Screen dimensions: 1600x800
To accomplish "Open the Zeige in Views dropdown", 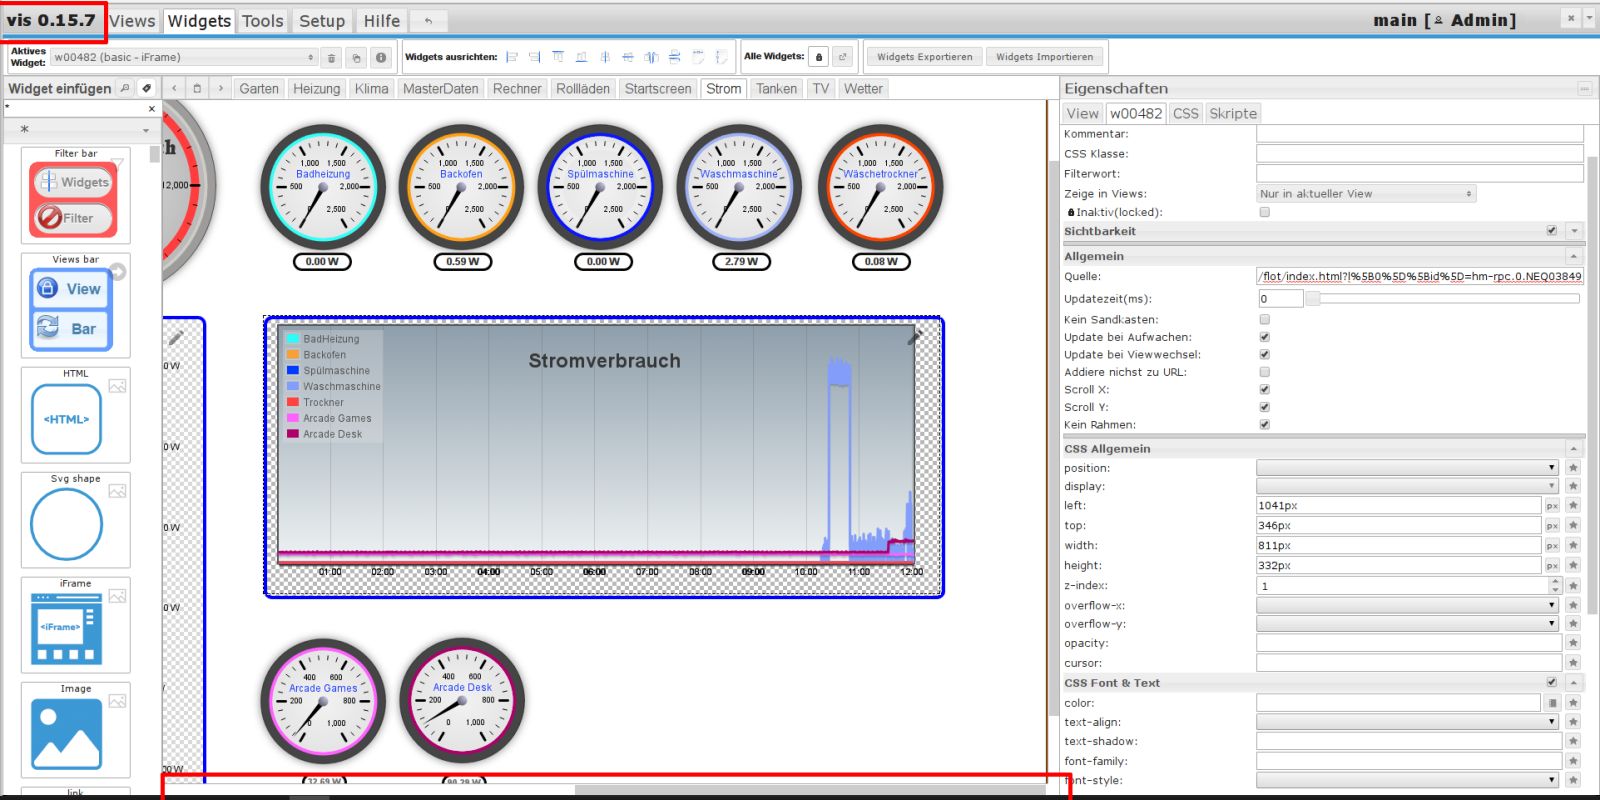I will click(x=1366, y=194).
